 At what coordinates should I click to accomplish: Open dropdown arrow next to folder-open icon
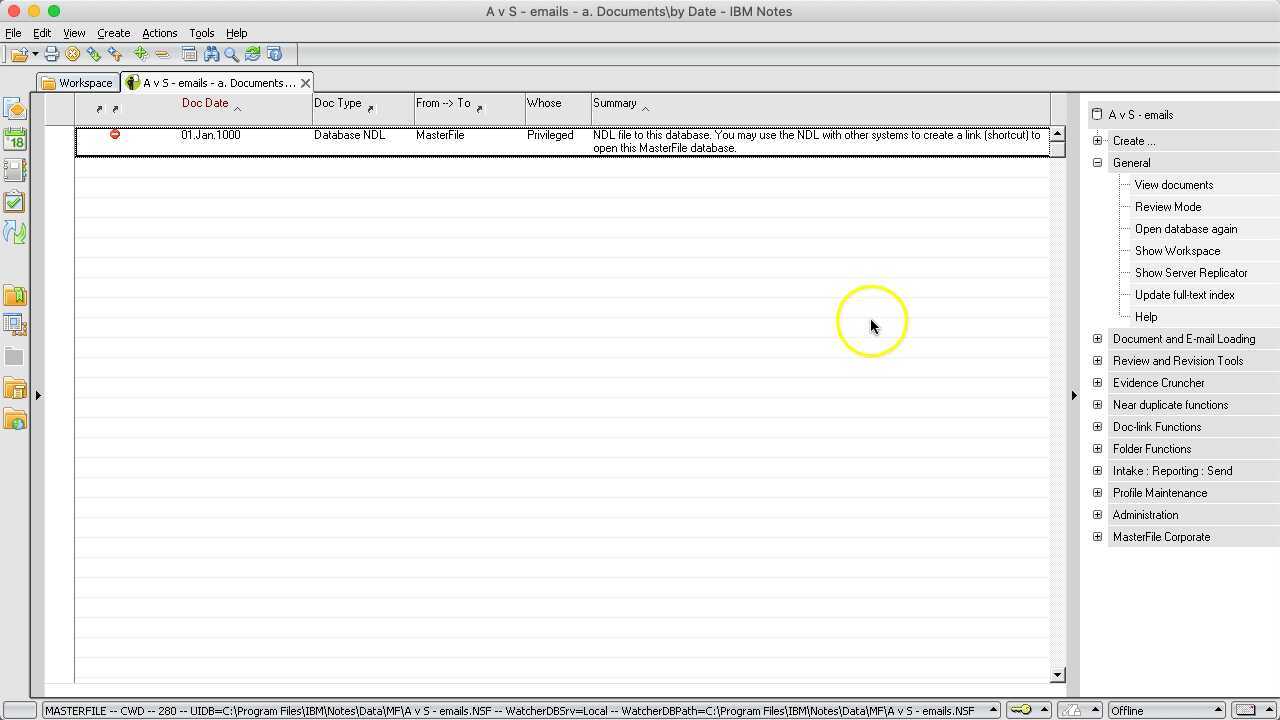click(x=35, y=54)
